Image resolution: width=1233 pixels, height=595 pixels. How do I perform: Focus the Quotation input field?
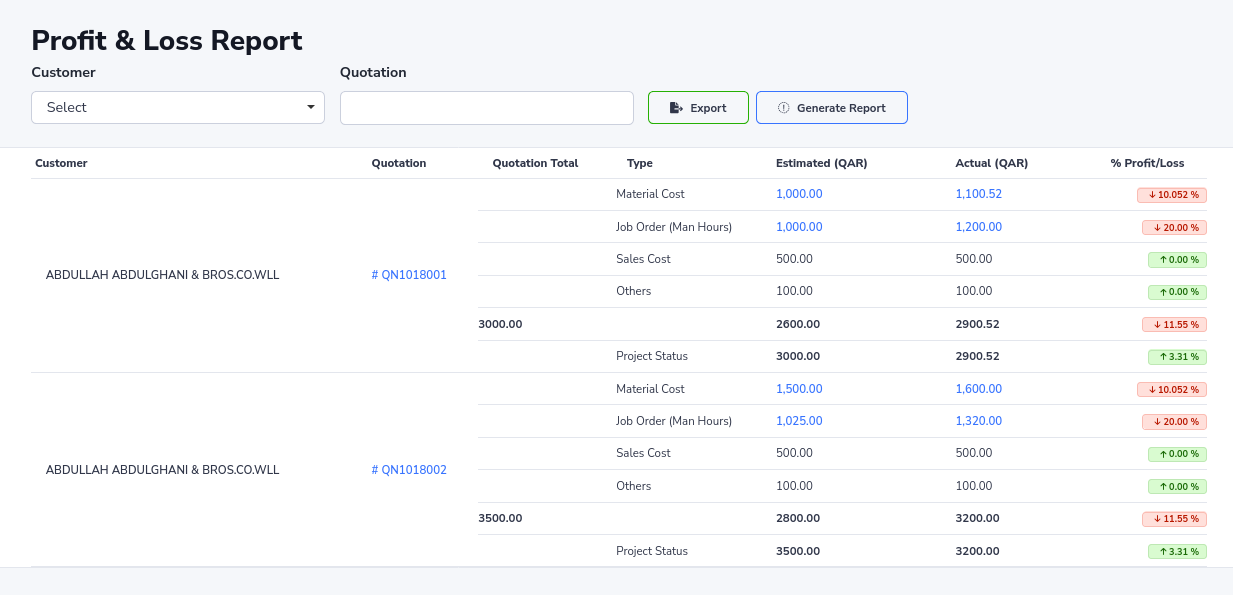487,108
